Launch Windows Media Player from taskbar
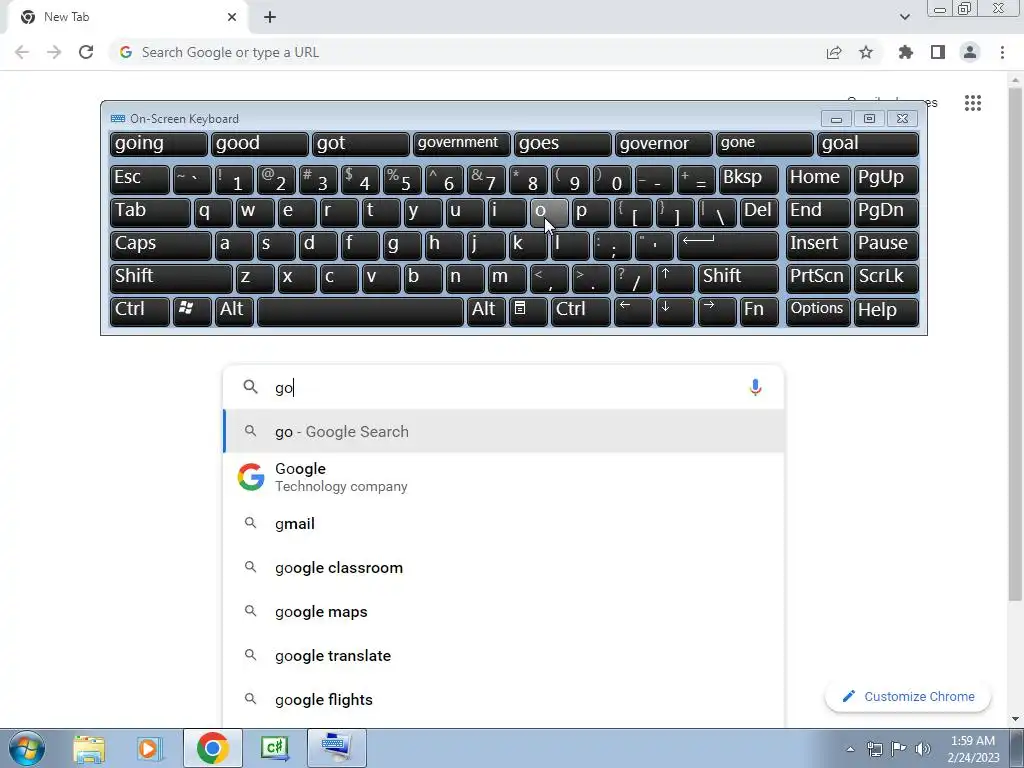 150,748
